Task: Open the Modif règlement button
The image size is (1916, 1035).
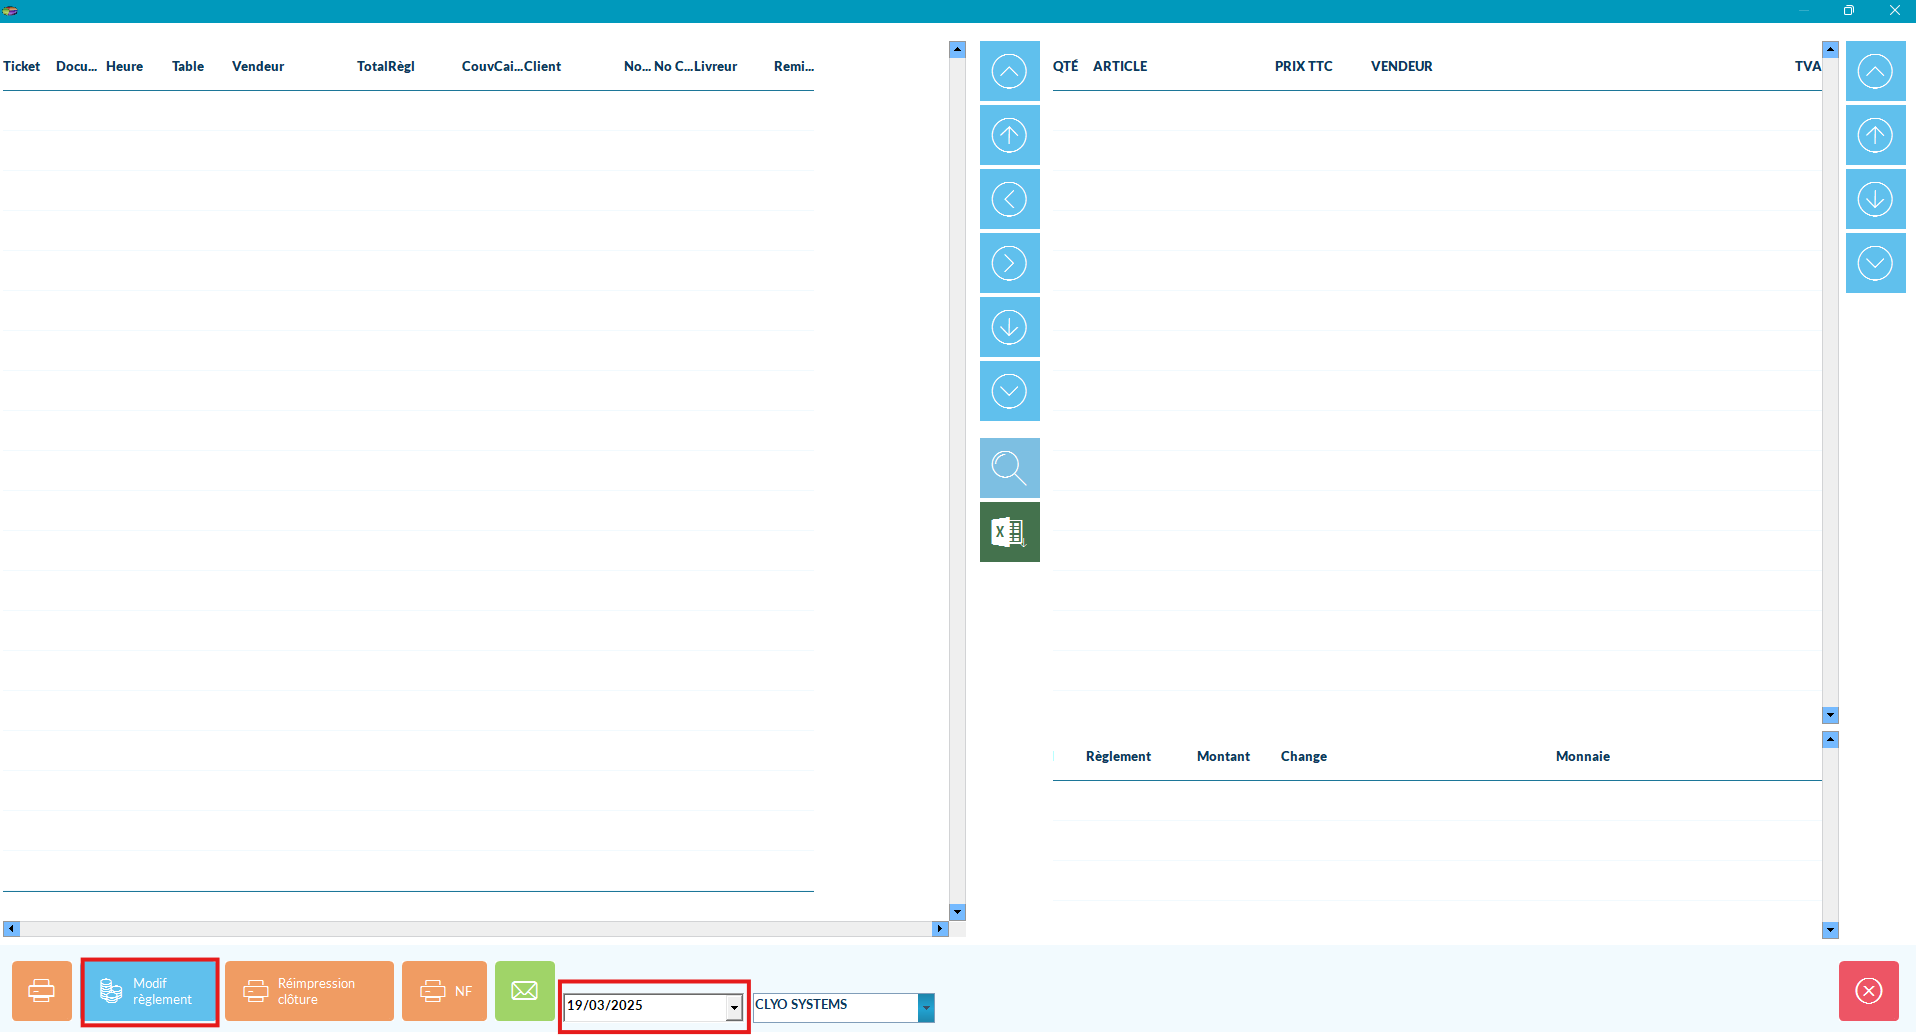Action: coord(150,991)
